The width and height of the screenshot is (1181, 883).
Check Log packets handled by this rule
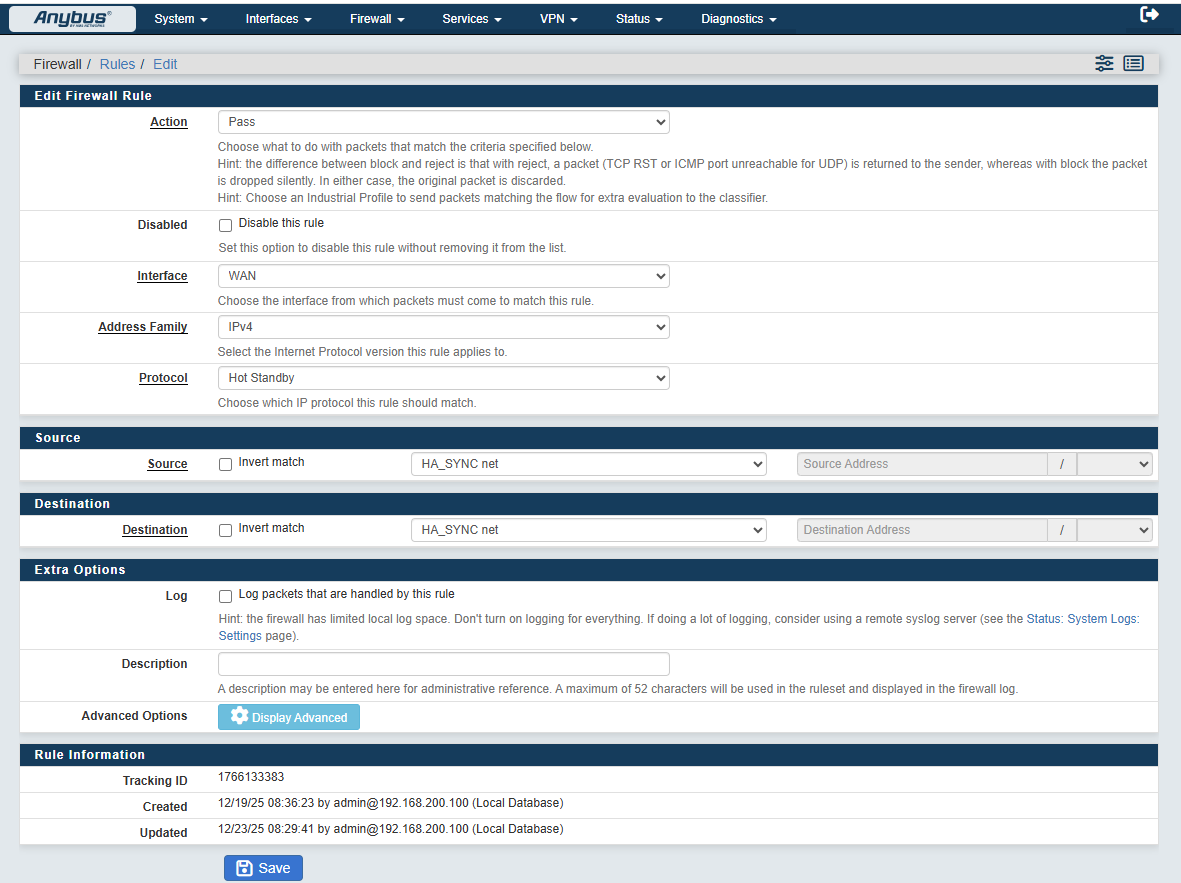(225, 596)
